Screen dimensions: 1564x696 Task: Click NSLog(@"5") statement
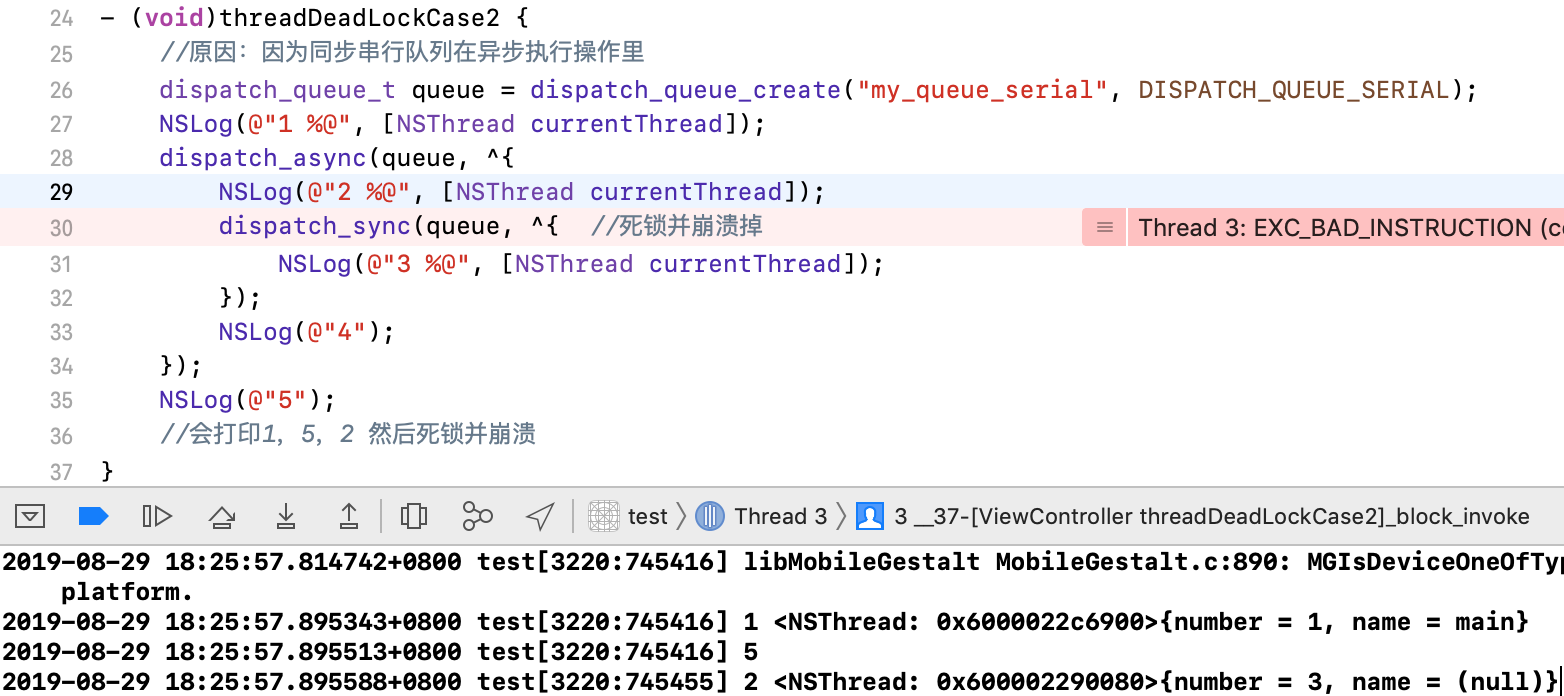click(x=247, y=400)
